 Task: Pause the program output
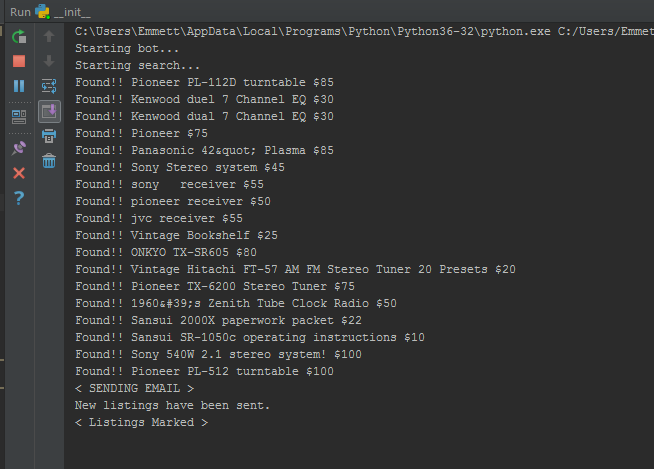pos(19,86)
